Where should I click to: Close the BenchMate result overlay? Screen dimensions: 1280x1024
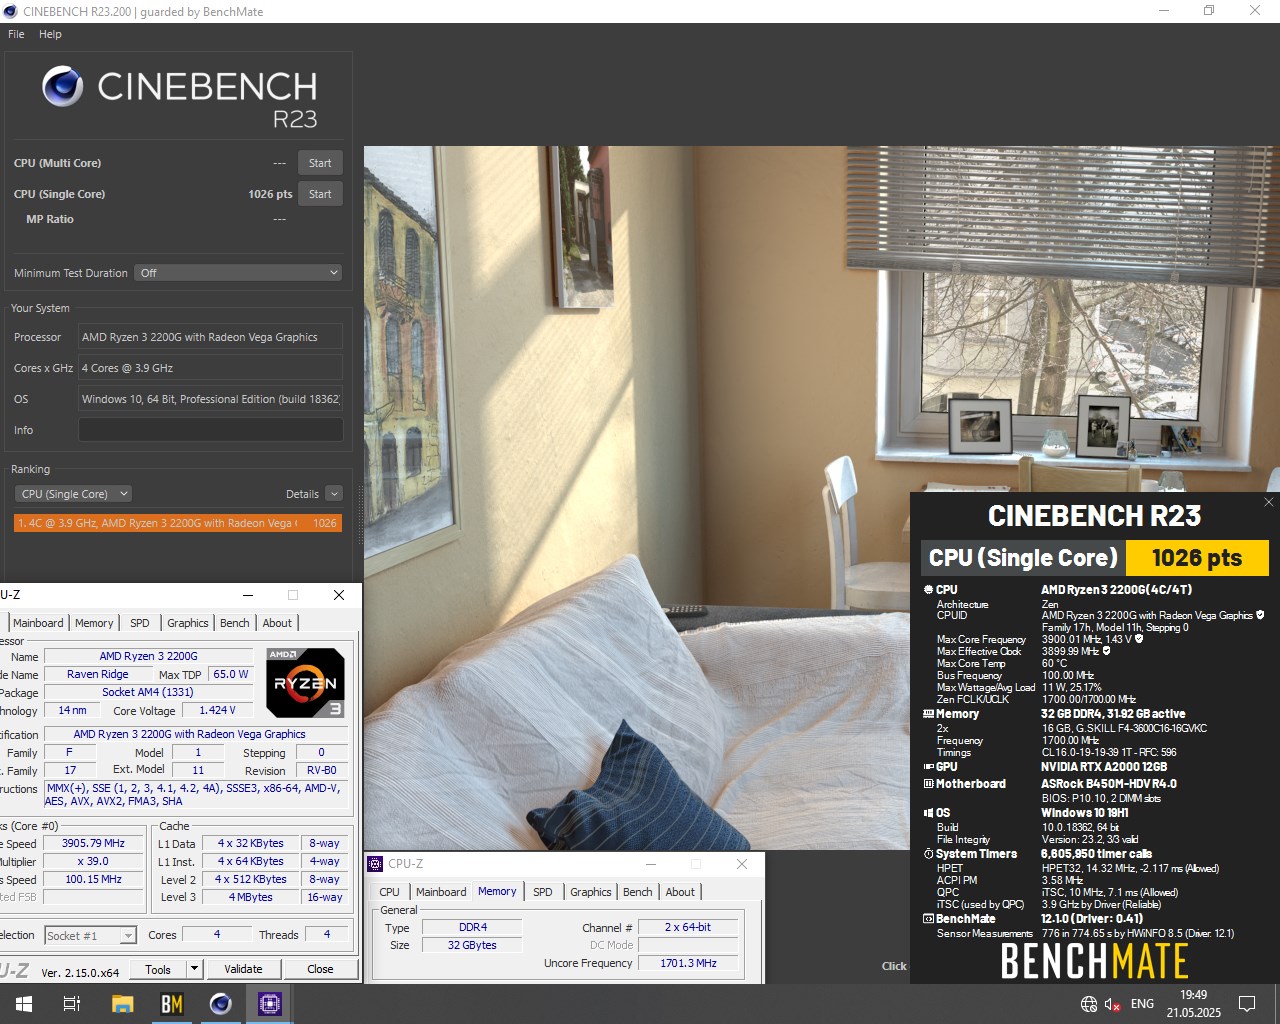pyautogui.click(x=1269, y=502)
